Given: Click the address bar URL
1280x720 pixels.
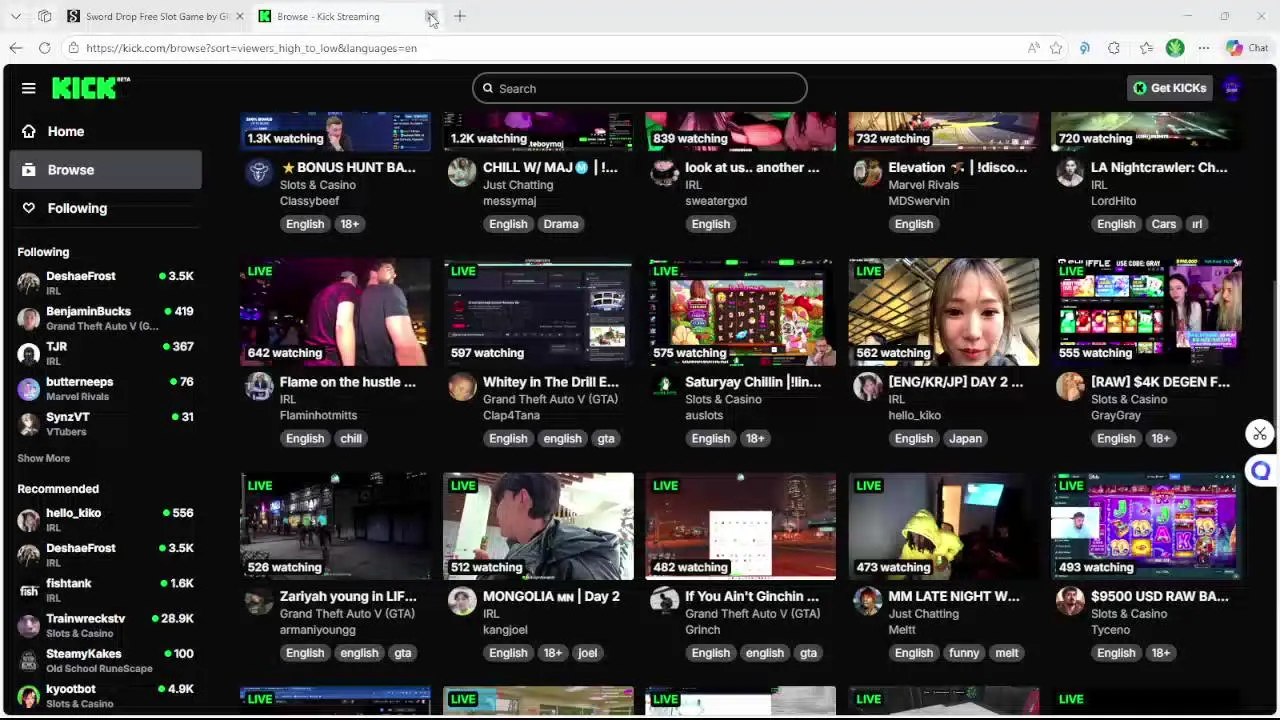Looking at the screenshot, I should click(x=251, y=48).
